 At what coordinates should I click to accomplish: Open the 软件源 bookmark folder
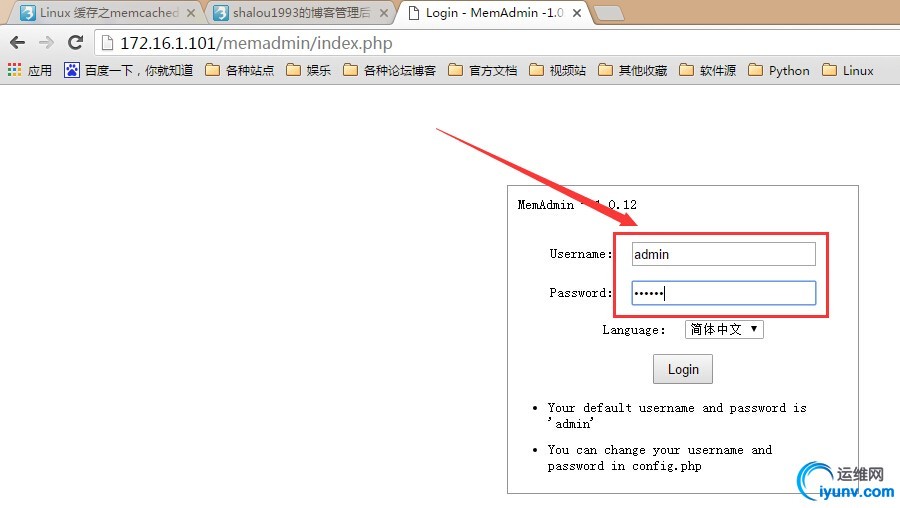click(708, 71)
